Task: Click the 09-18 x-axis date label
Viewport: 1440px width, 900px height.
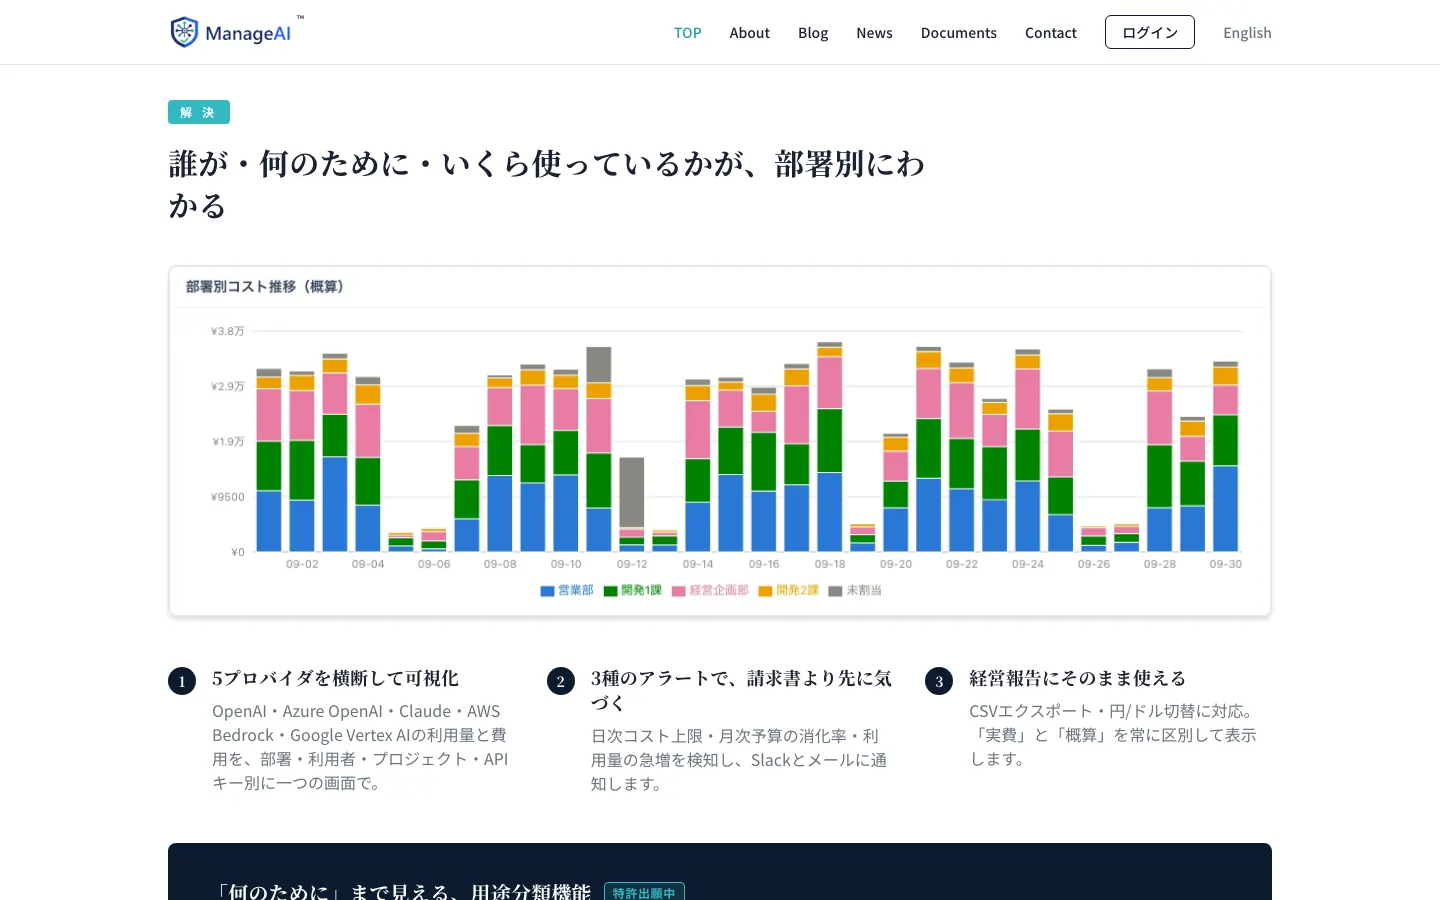Action: (x=830, y=564)
